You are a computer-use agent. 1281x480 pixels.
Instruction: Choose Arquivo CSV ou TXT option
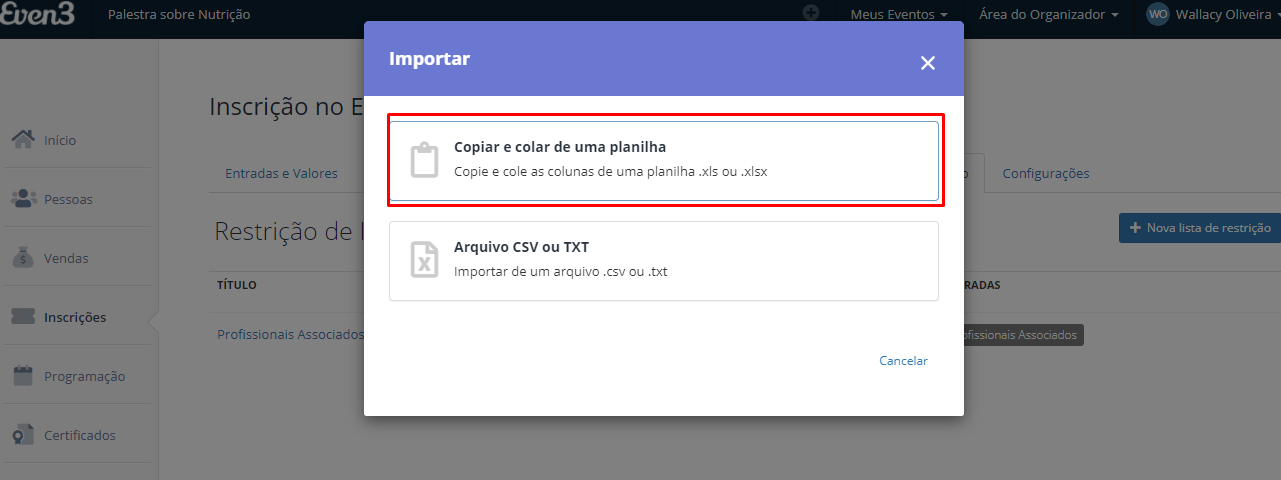click(664, 261)
